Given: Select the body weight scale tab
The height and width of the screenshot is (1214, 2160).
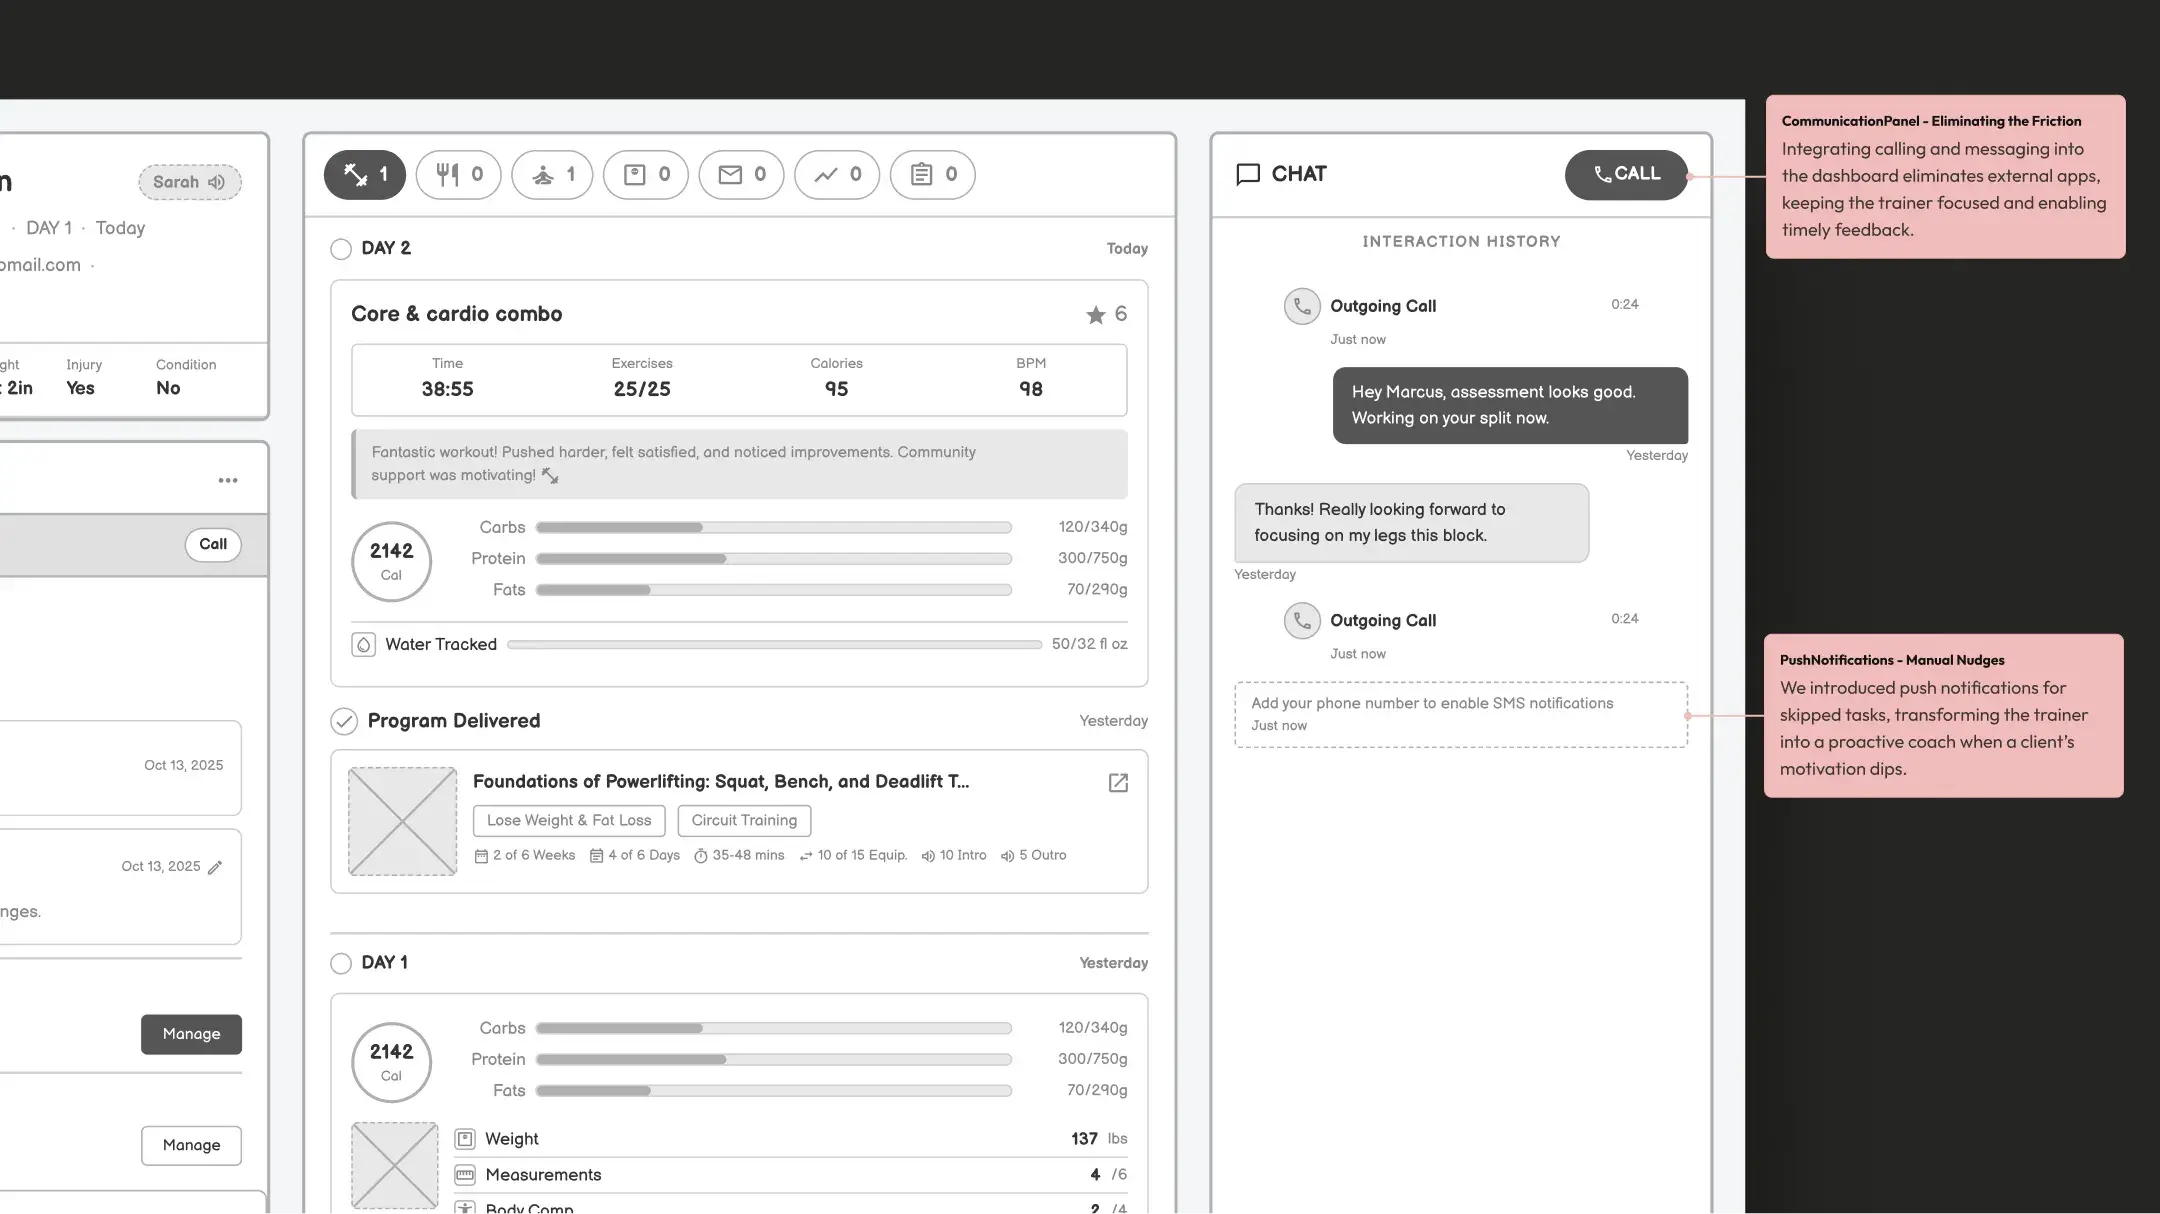Looking at the screenshot, I should (645, 175).
